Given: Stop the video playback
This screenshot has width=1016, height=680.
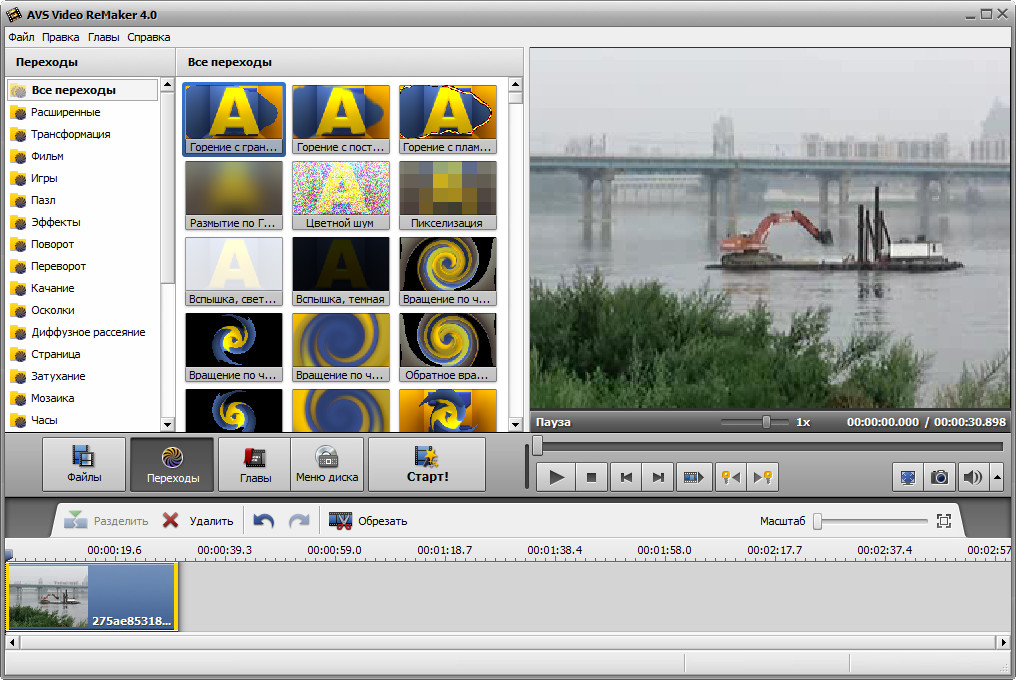Looking at the screenshot, I should (x=591, y=477).
